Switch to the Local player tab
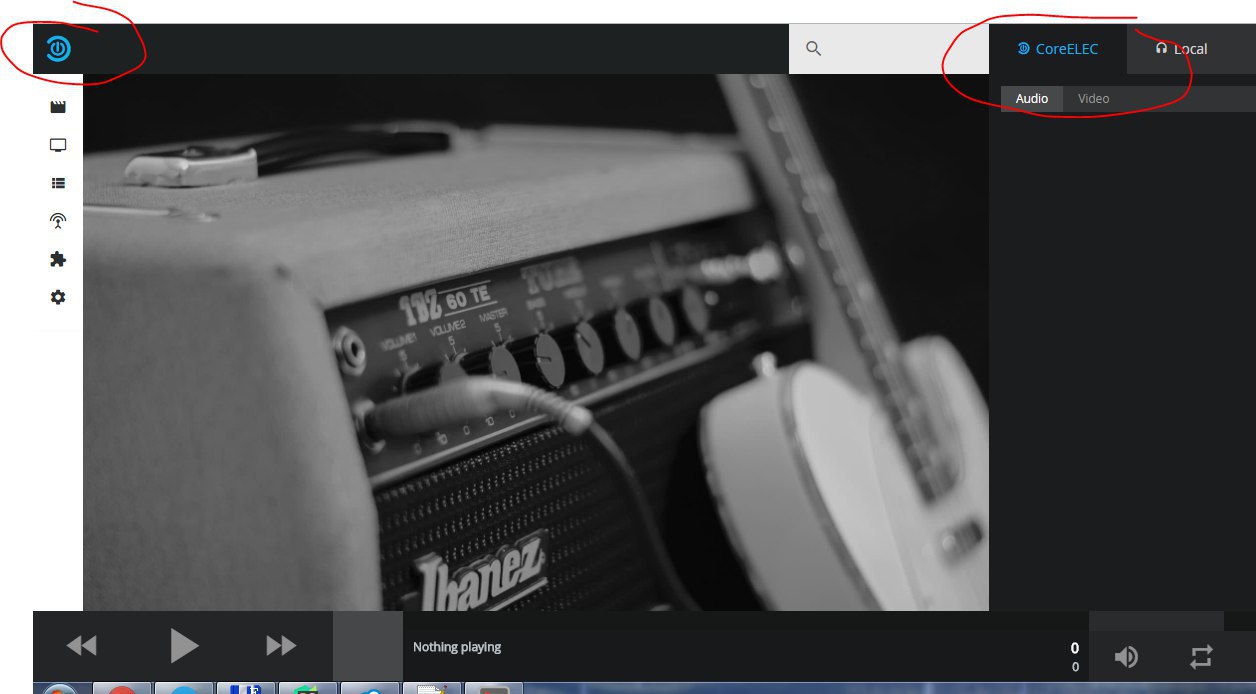 click(x=1181, y=49)
